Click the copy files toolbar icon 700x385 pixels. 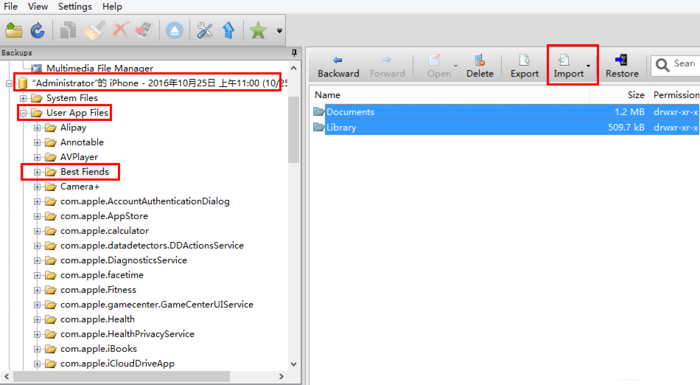(68, 31)
